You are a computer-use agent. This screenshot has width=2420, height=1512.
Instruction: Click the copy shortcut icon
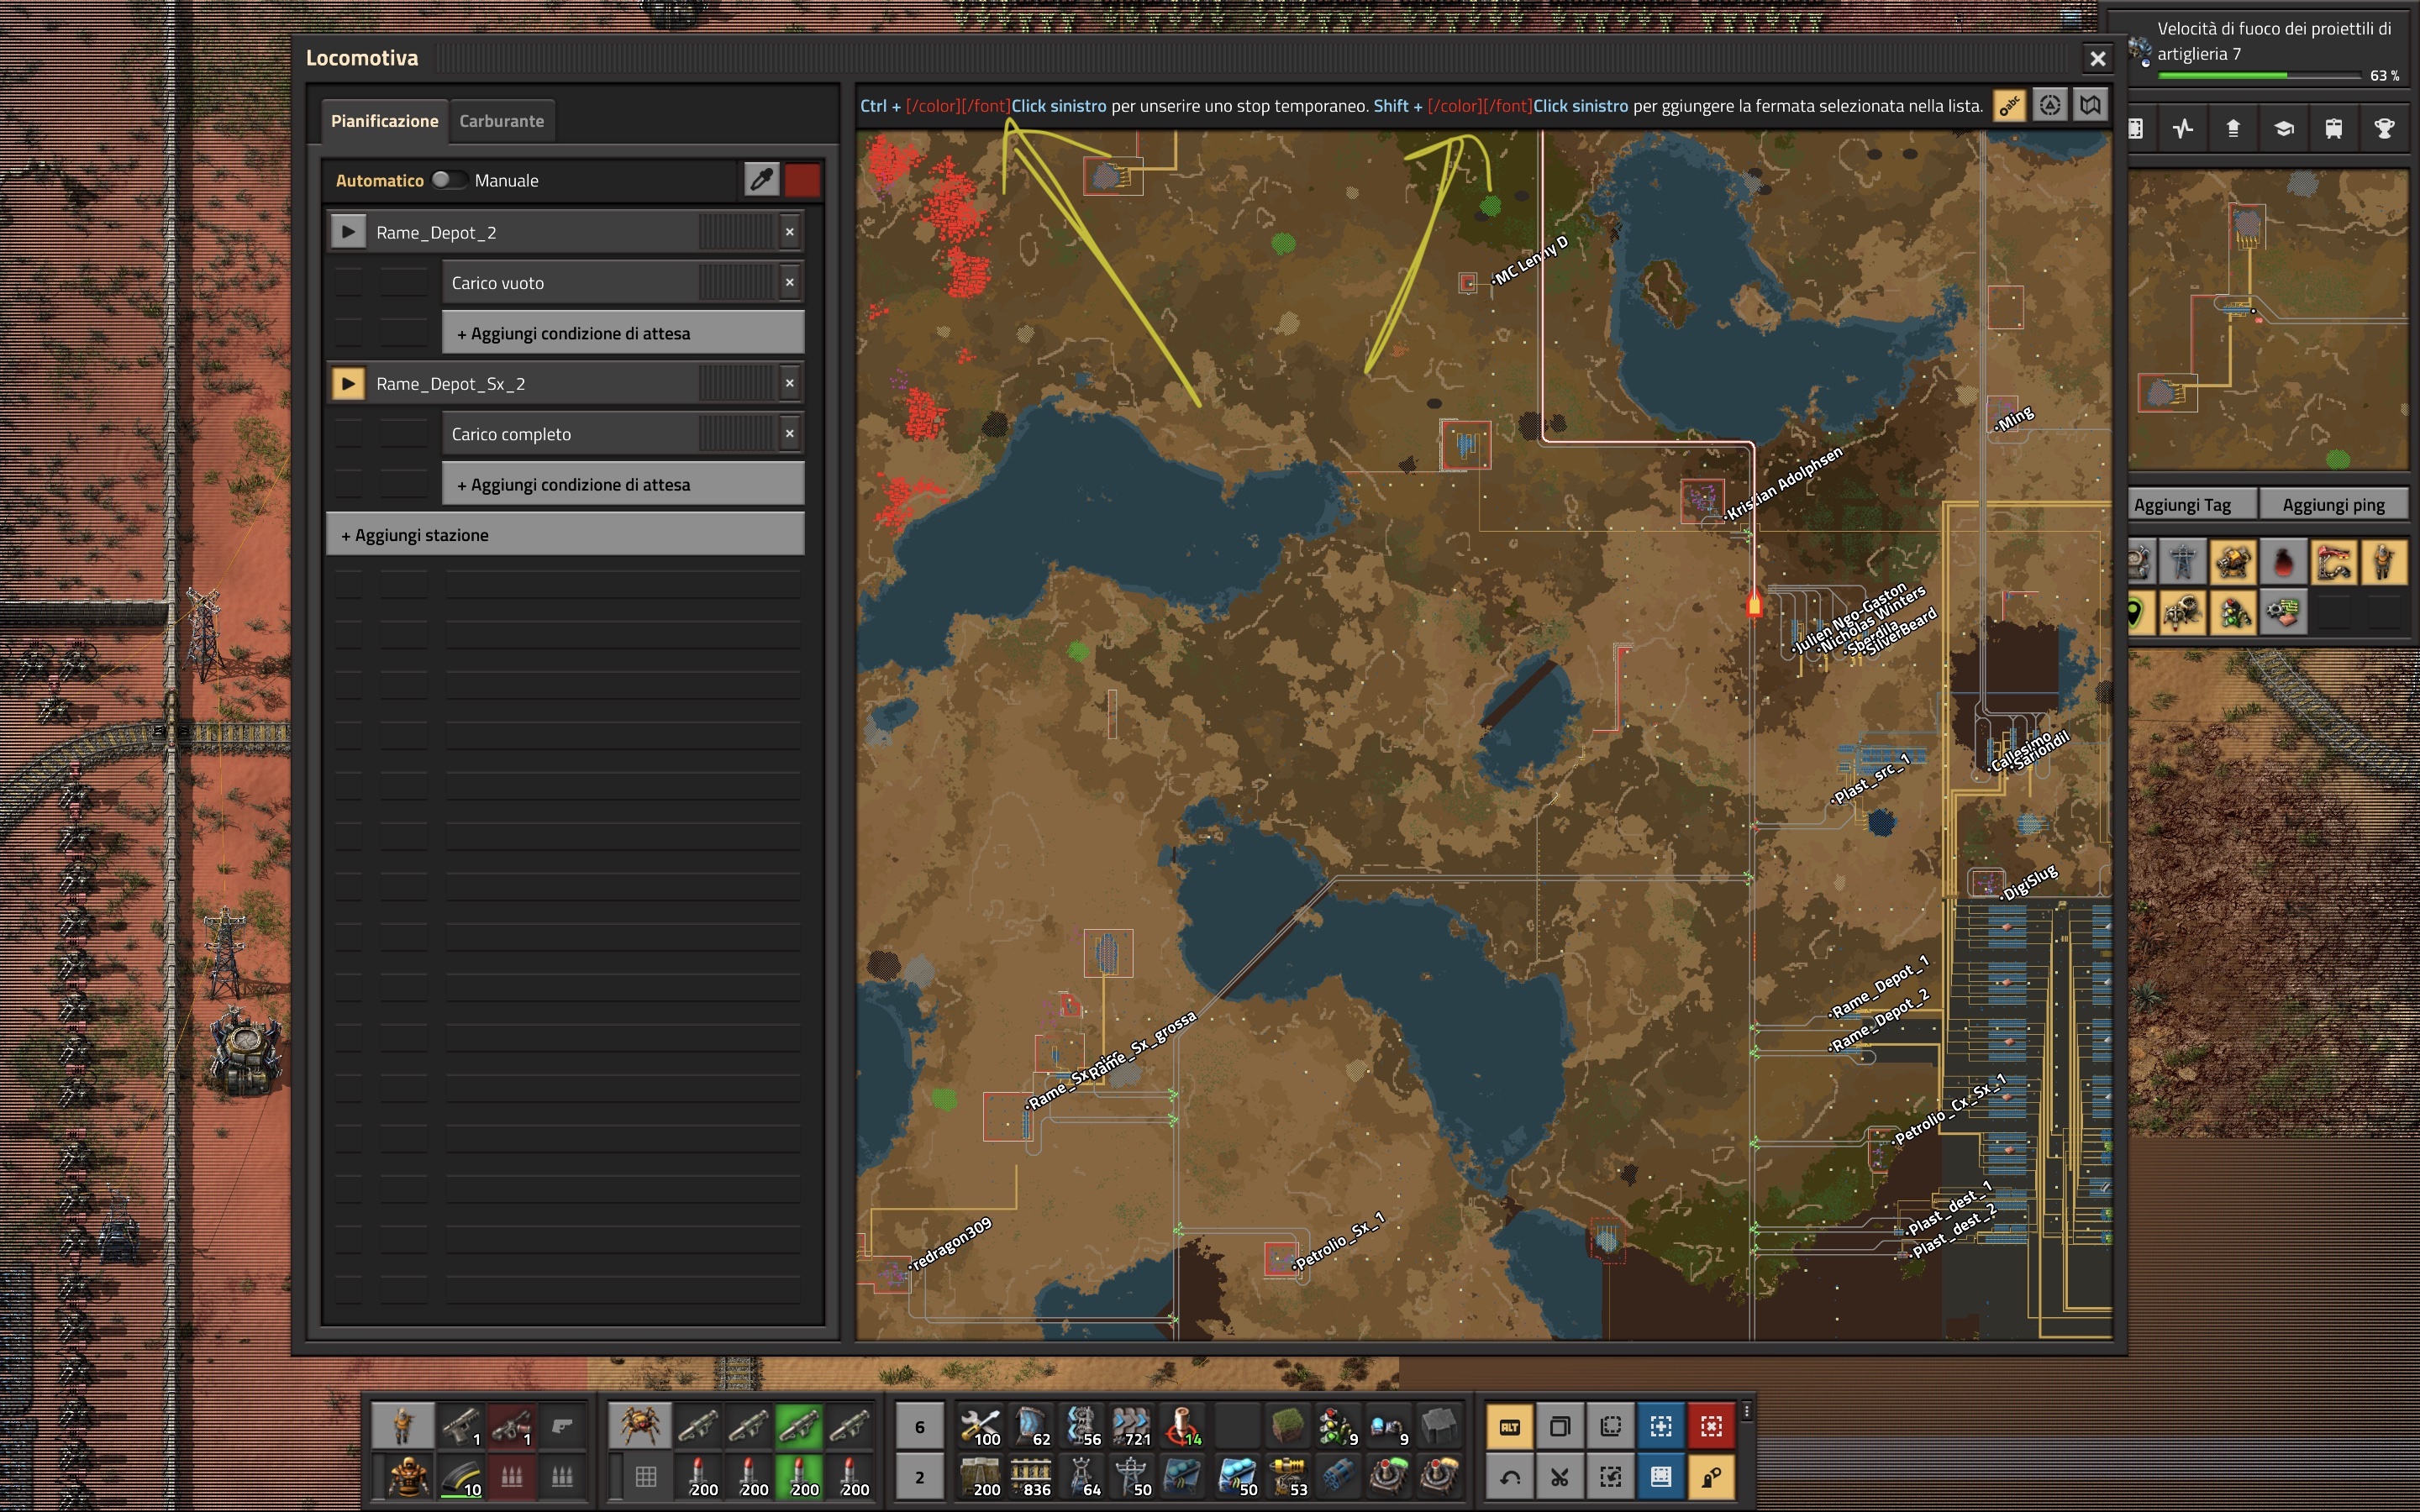tap(1560, 1426)
